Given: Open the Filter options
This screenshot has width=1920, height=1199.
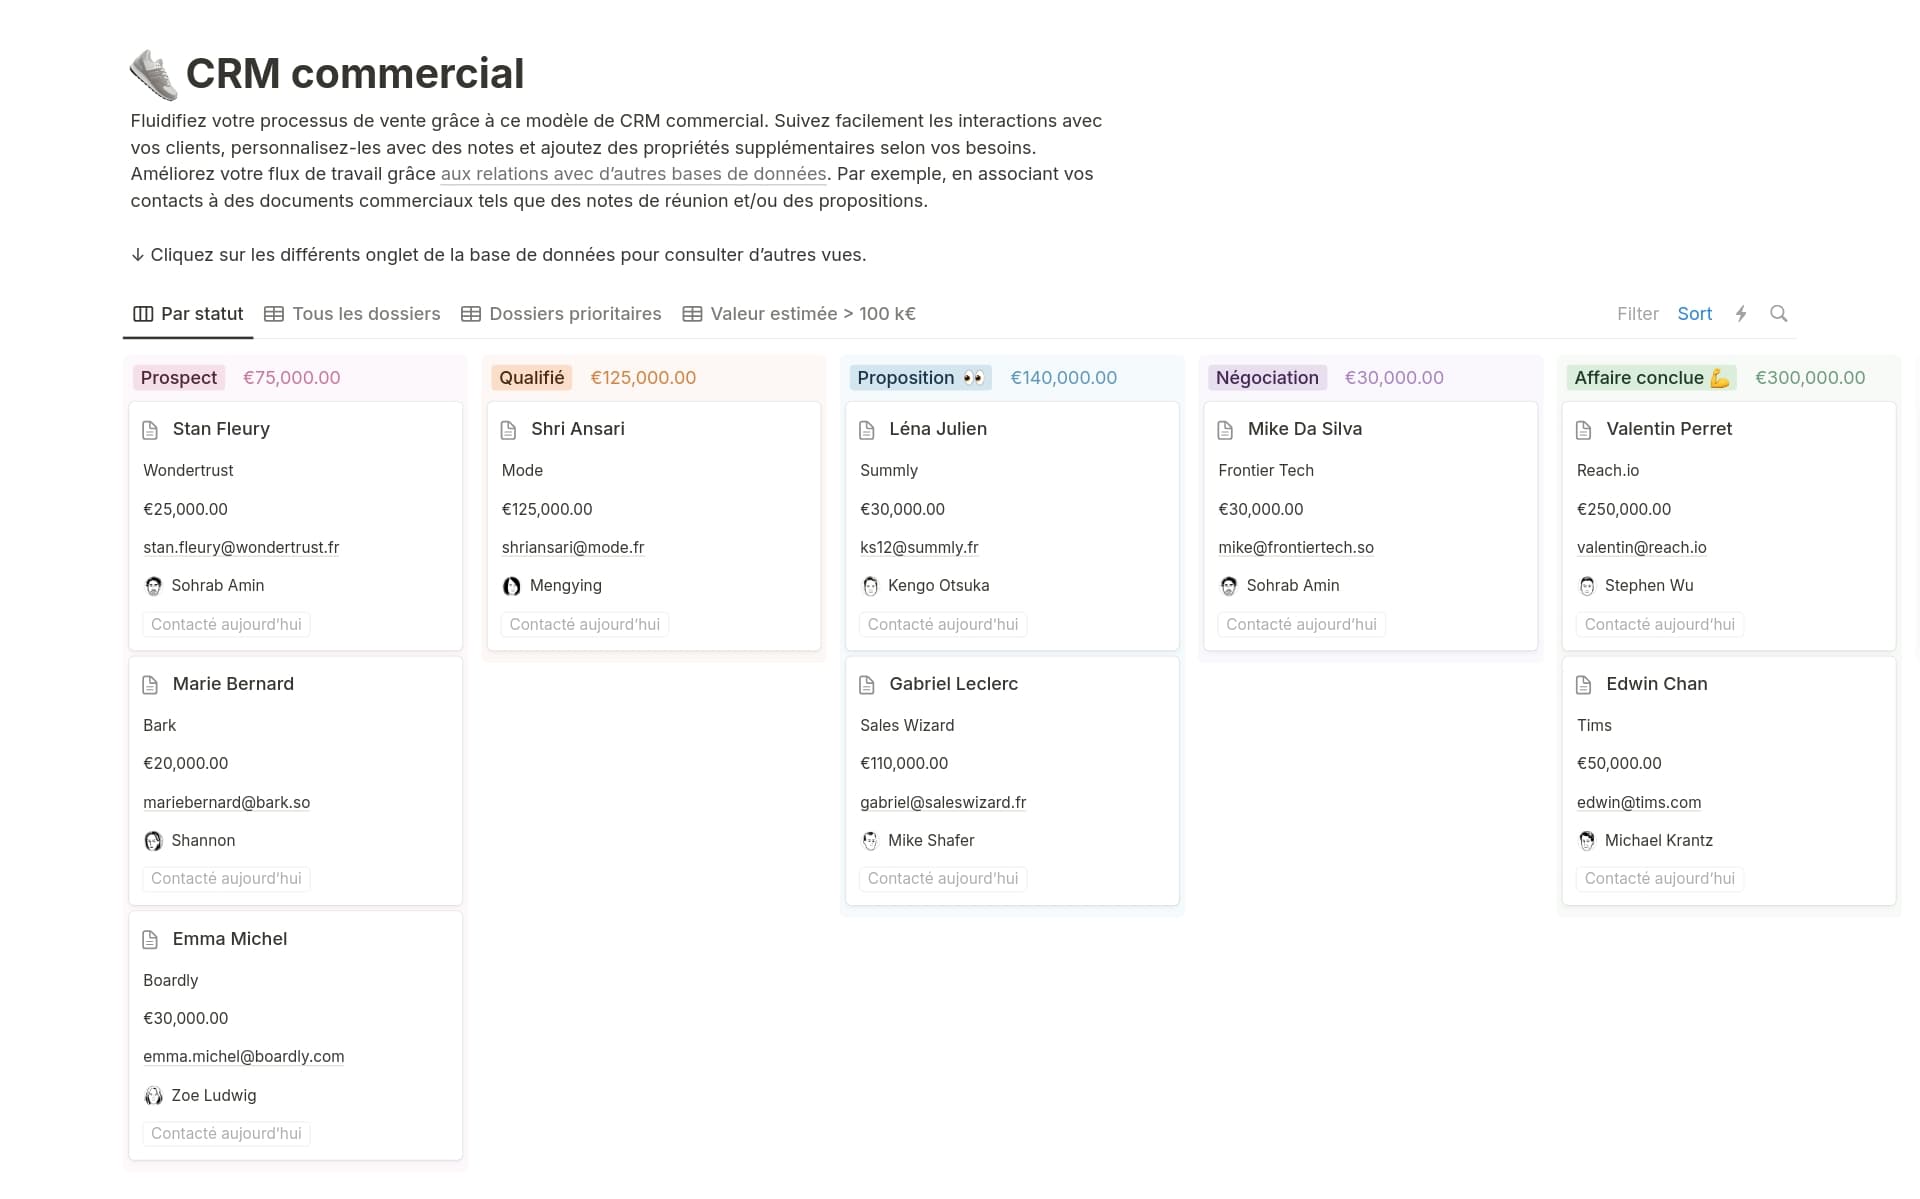Looking at the screenshot, I should (x=1637, y=314).
